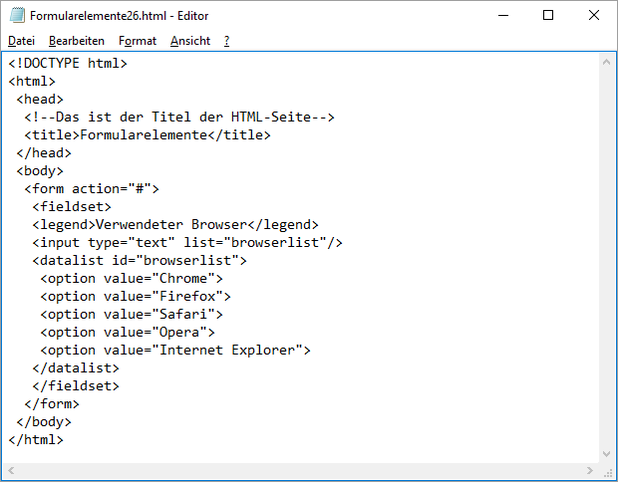Click the option value="Safari" line

click(132, 315)
